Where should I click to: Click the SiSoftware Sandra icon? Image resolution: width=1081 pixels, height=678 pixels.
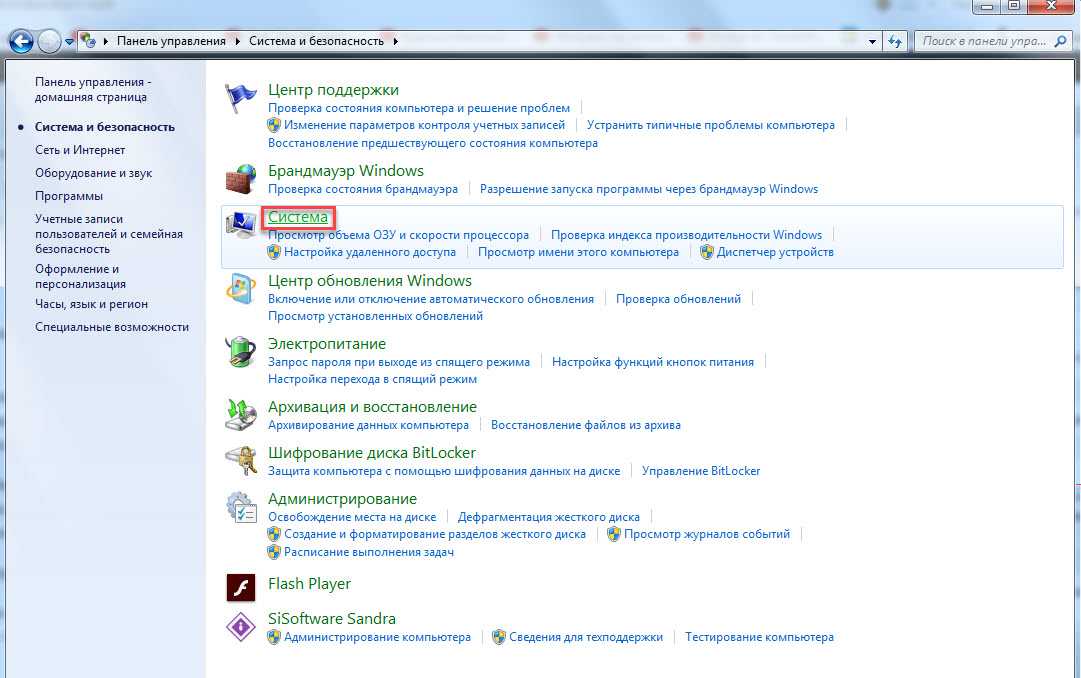(x=241, y=627)
